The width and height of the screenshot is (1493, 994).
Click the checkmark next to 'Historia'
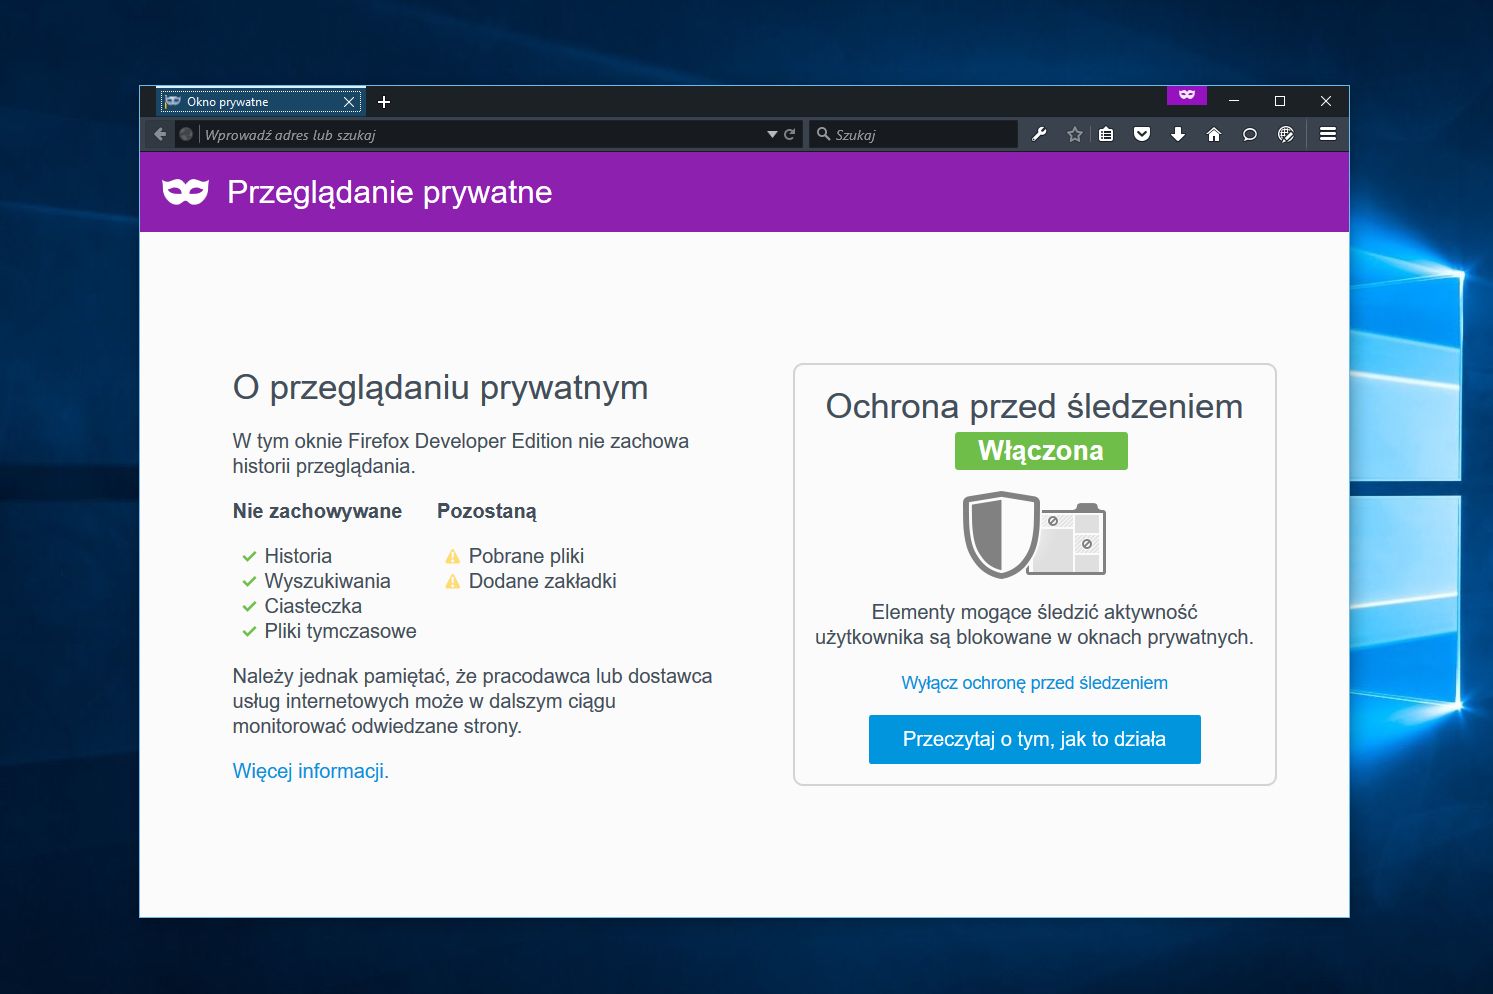point(249,556)
